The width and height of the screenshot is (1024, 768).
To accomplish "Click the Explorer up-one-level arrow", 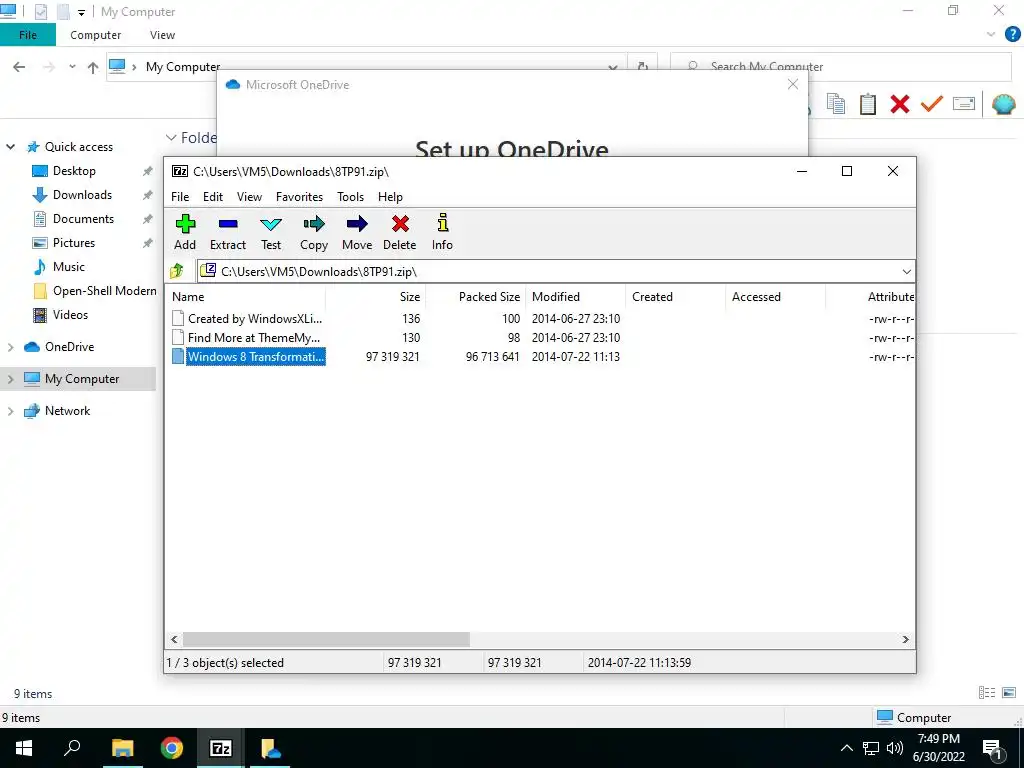I will [x=93, y=67].
